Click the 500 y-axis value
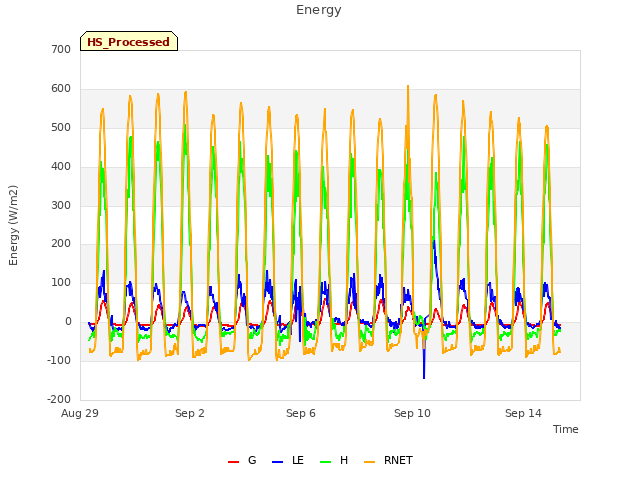 coord(61,128)
